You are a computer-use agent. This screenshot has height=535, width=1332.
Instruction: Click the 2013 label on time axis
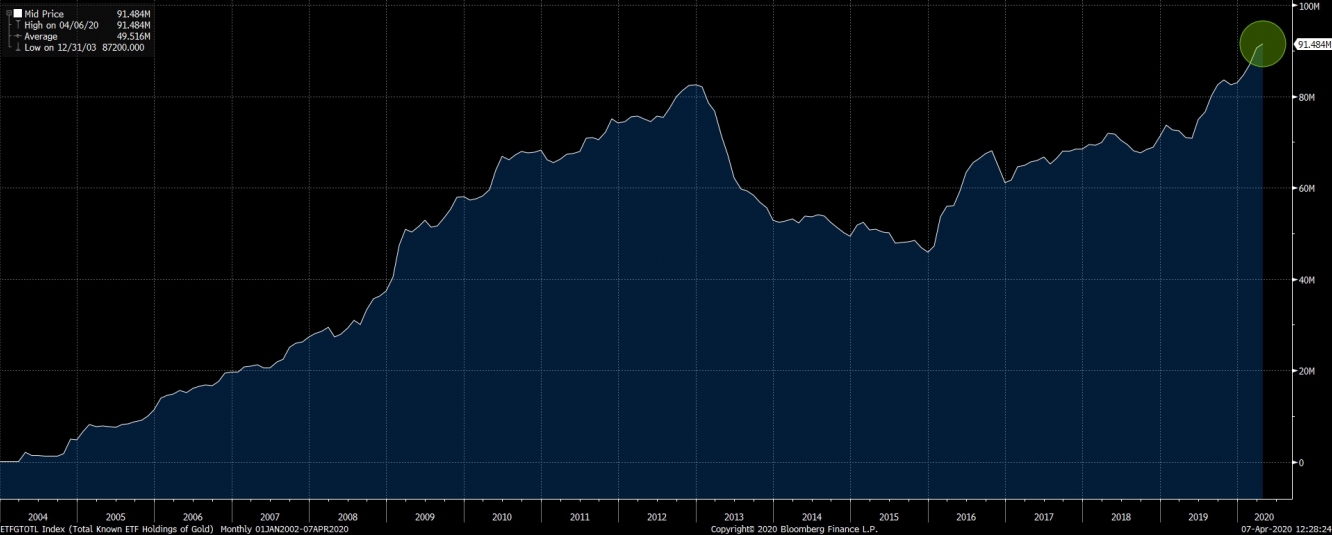[734, 517]
